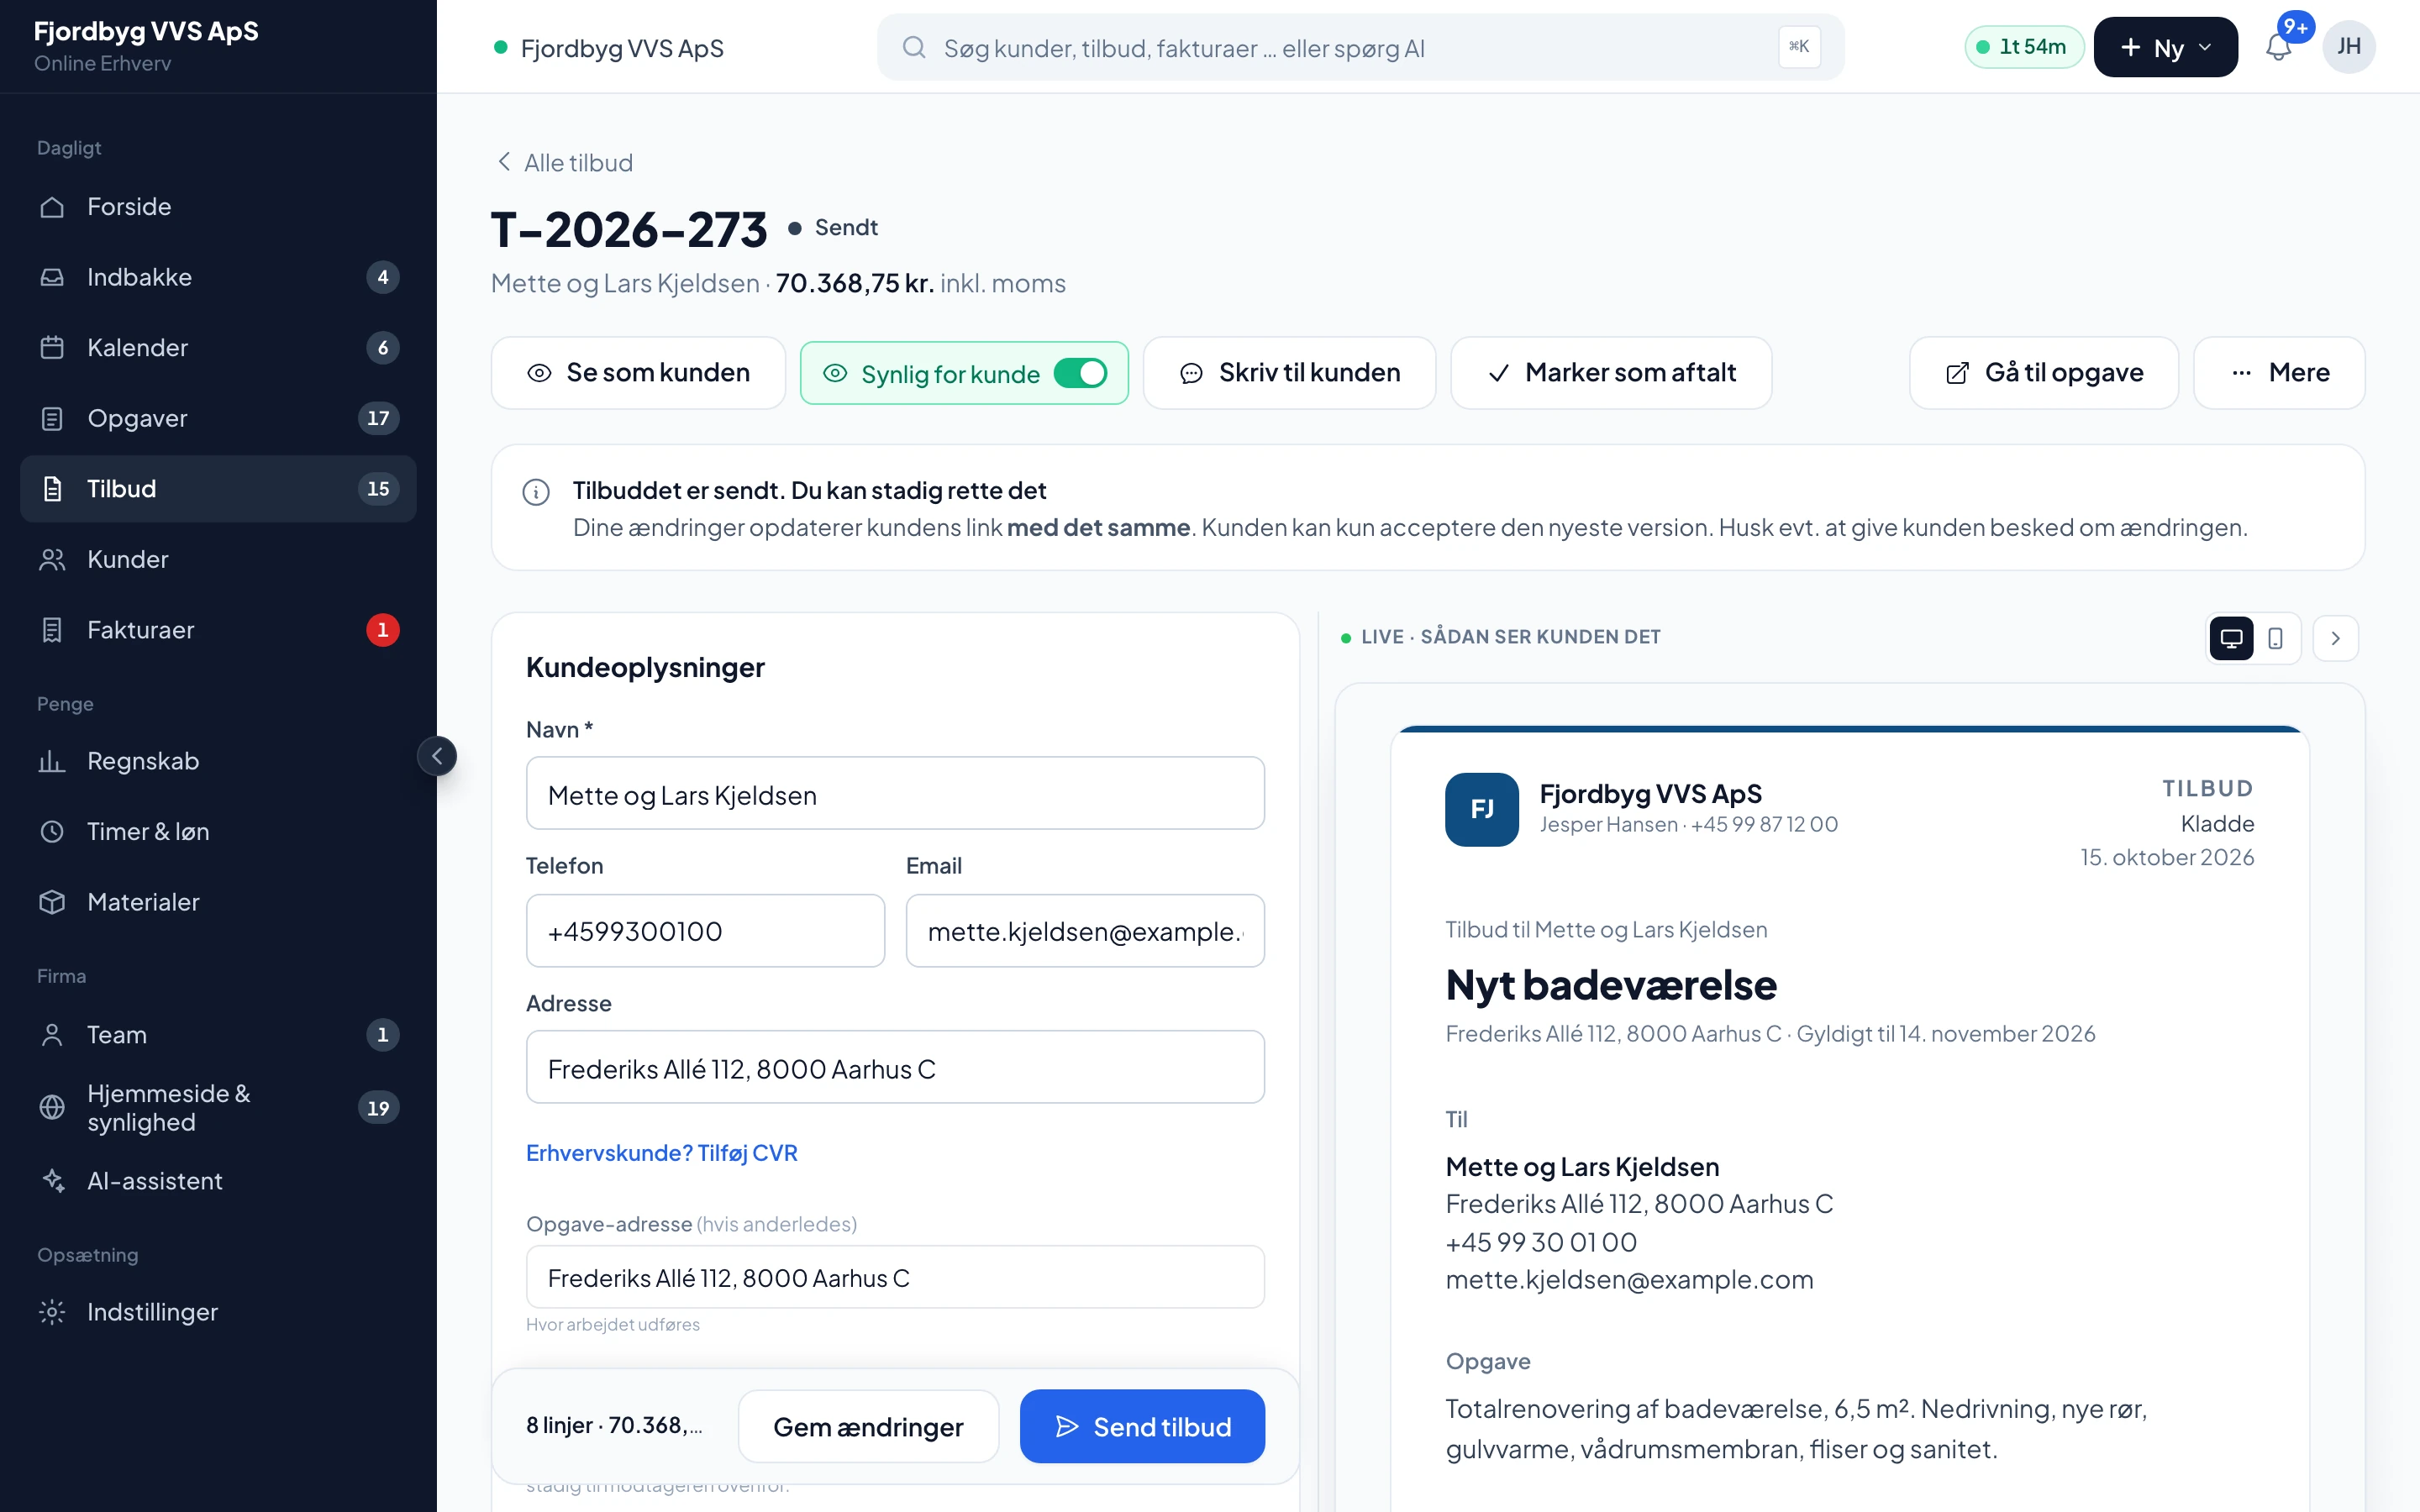The width and height of the screenshot is (2420, 1512).
Task: Open Kunder in the sidebar
Action: (218, 559)
